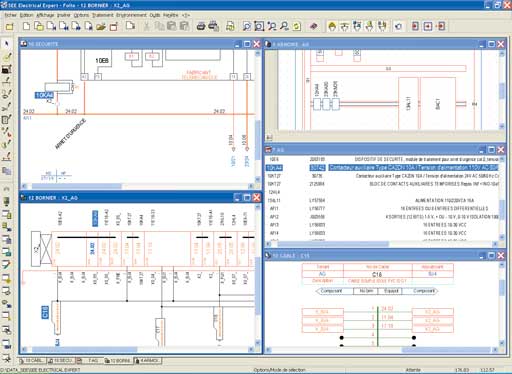Click the 10KA4 label in security schematic
Viewport: 512px width, 374px height.
click(44, 95)
